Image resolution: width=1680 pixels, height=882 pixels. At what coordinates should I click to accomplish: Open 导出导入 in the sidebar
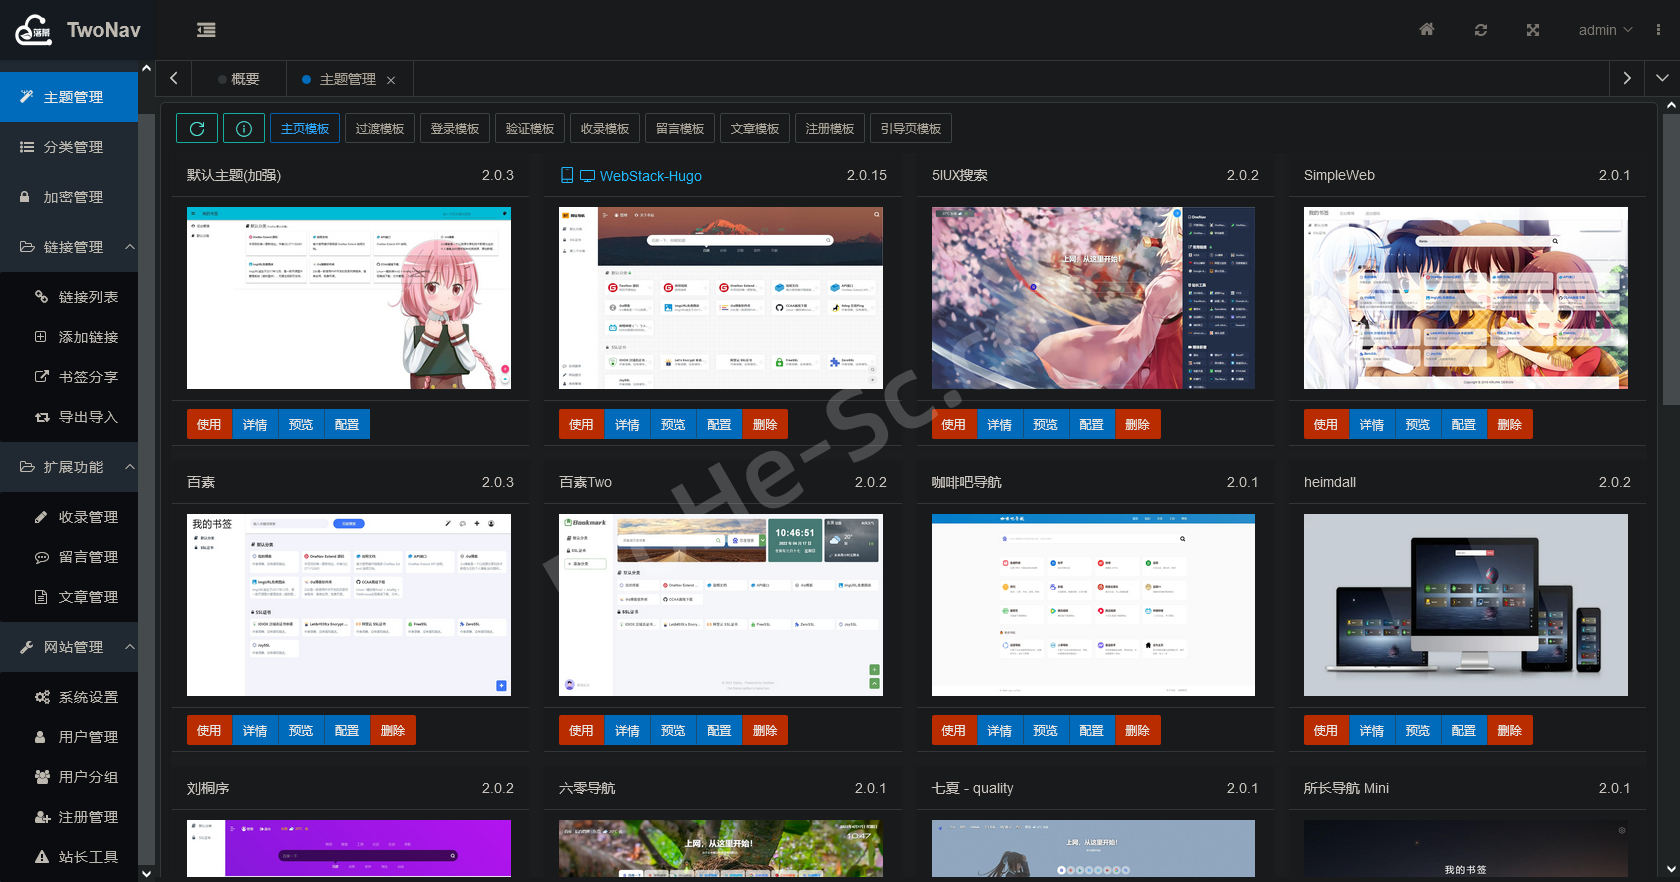[x=69, y=417]
